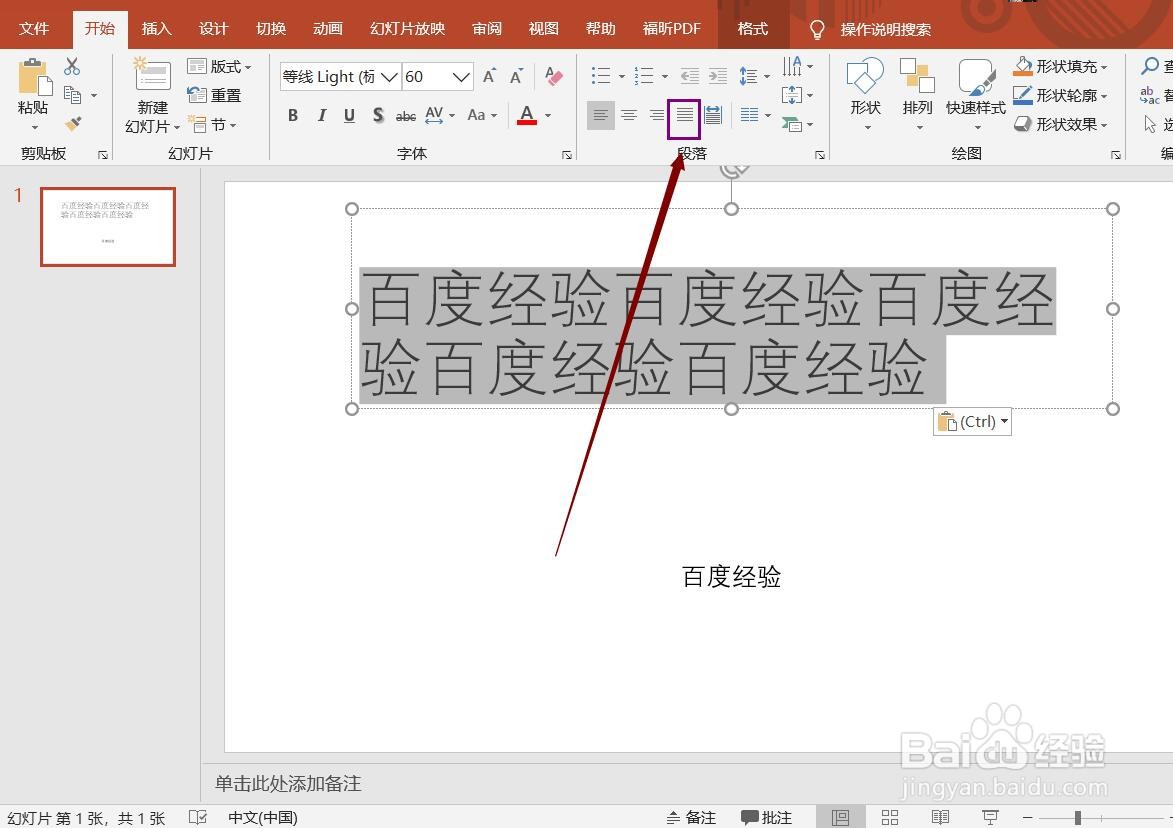Viewport: 1173px width, 828px height.
Task: Toggle justify alignment button
Action: point(684,115)
